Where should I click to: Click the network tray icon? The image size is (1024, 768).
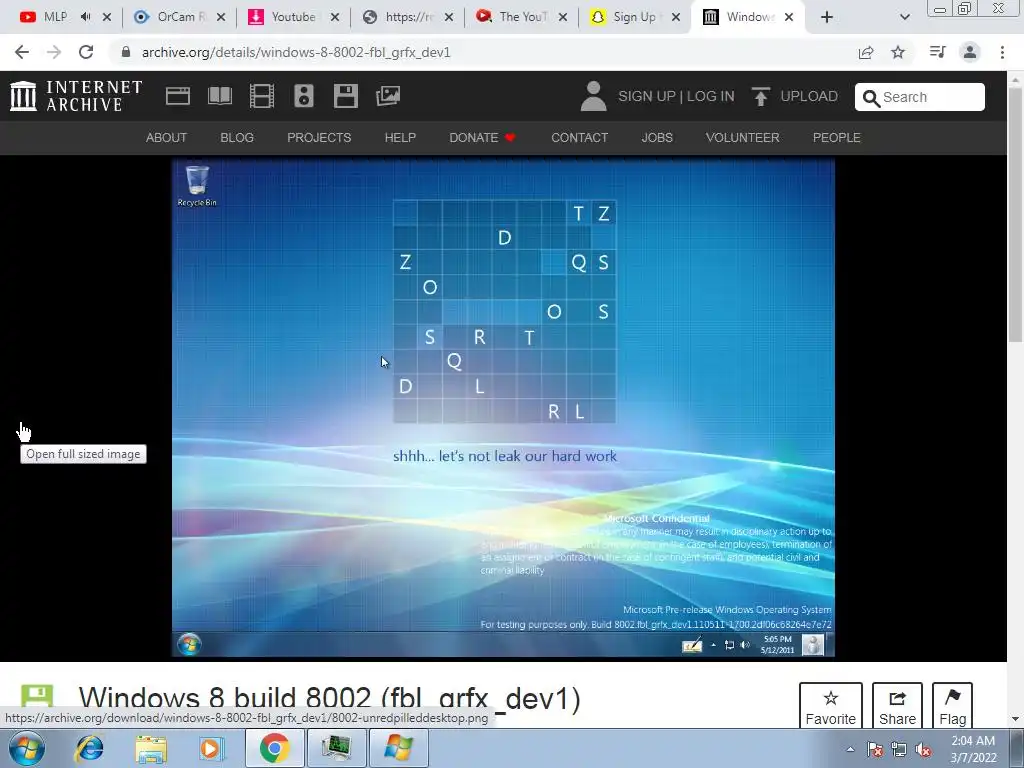899,750
